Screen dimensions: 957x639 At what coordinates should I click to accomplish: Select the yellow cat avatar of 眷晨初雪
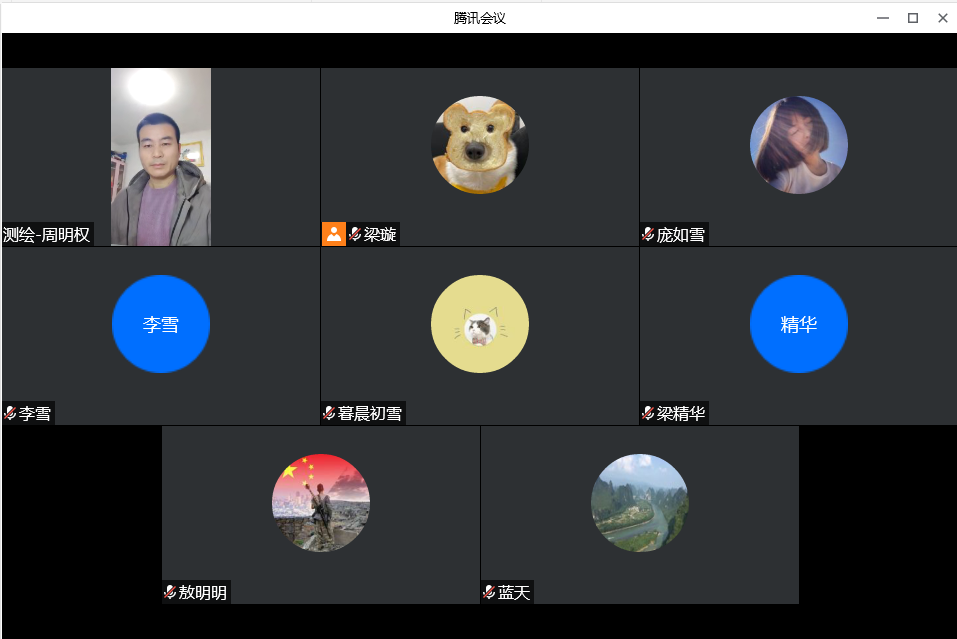coord(479,324)
